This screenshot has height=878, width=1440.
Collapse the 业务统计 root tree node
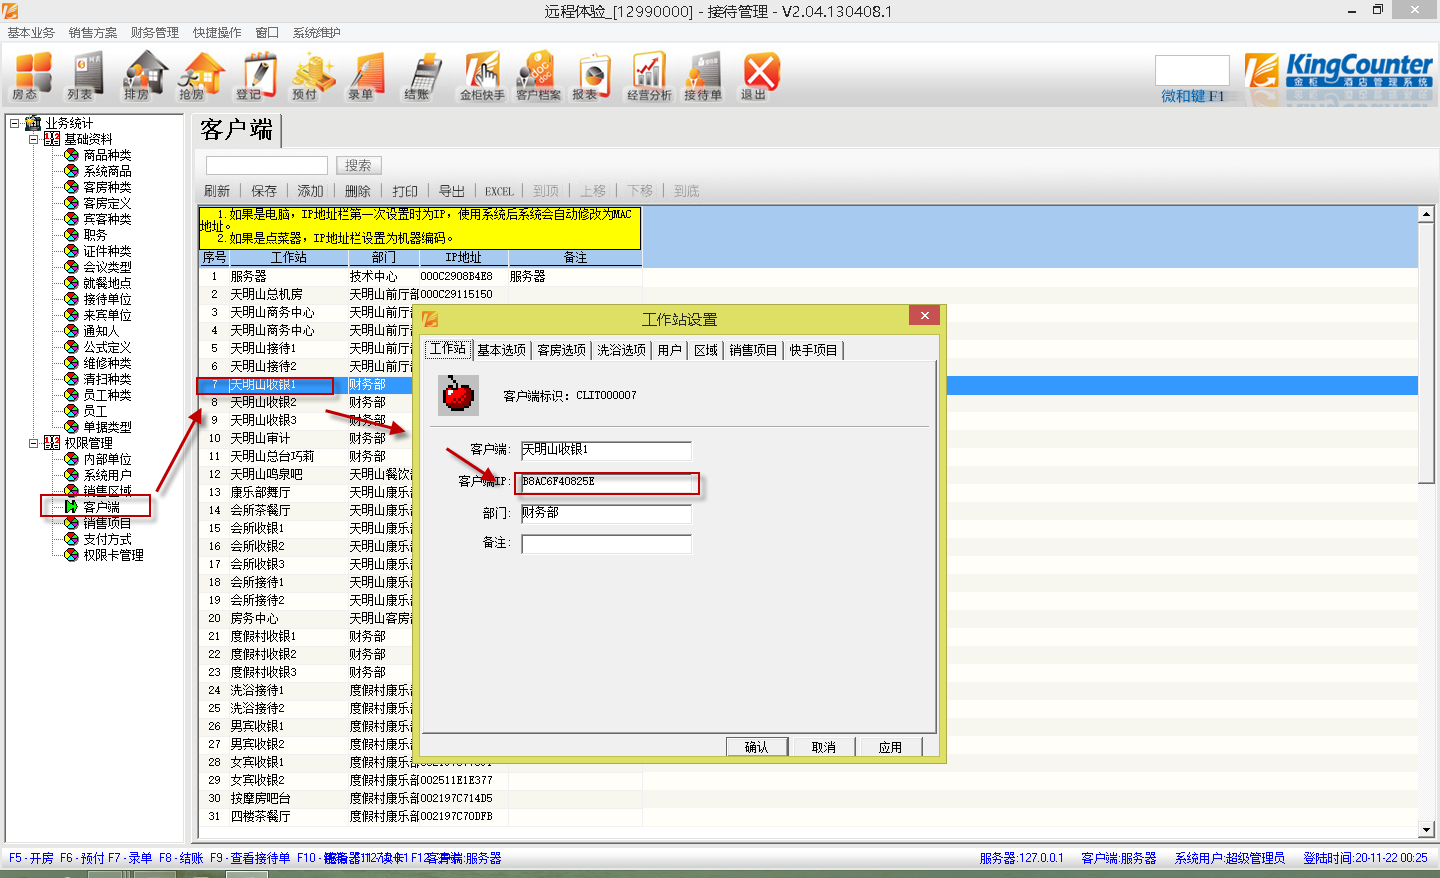pos(14,124)
